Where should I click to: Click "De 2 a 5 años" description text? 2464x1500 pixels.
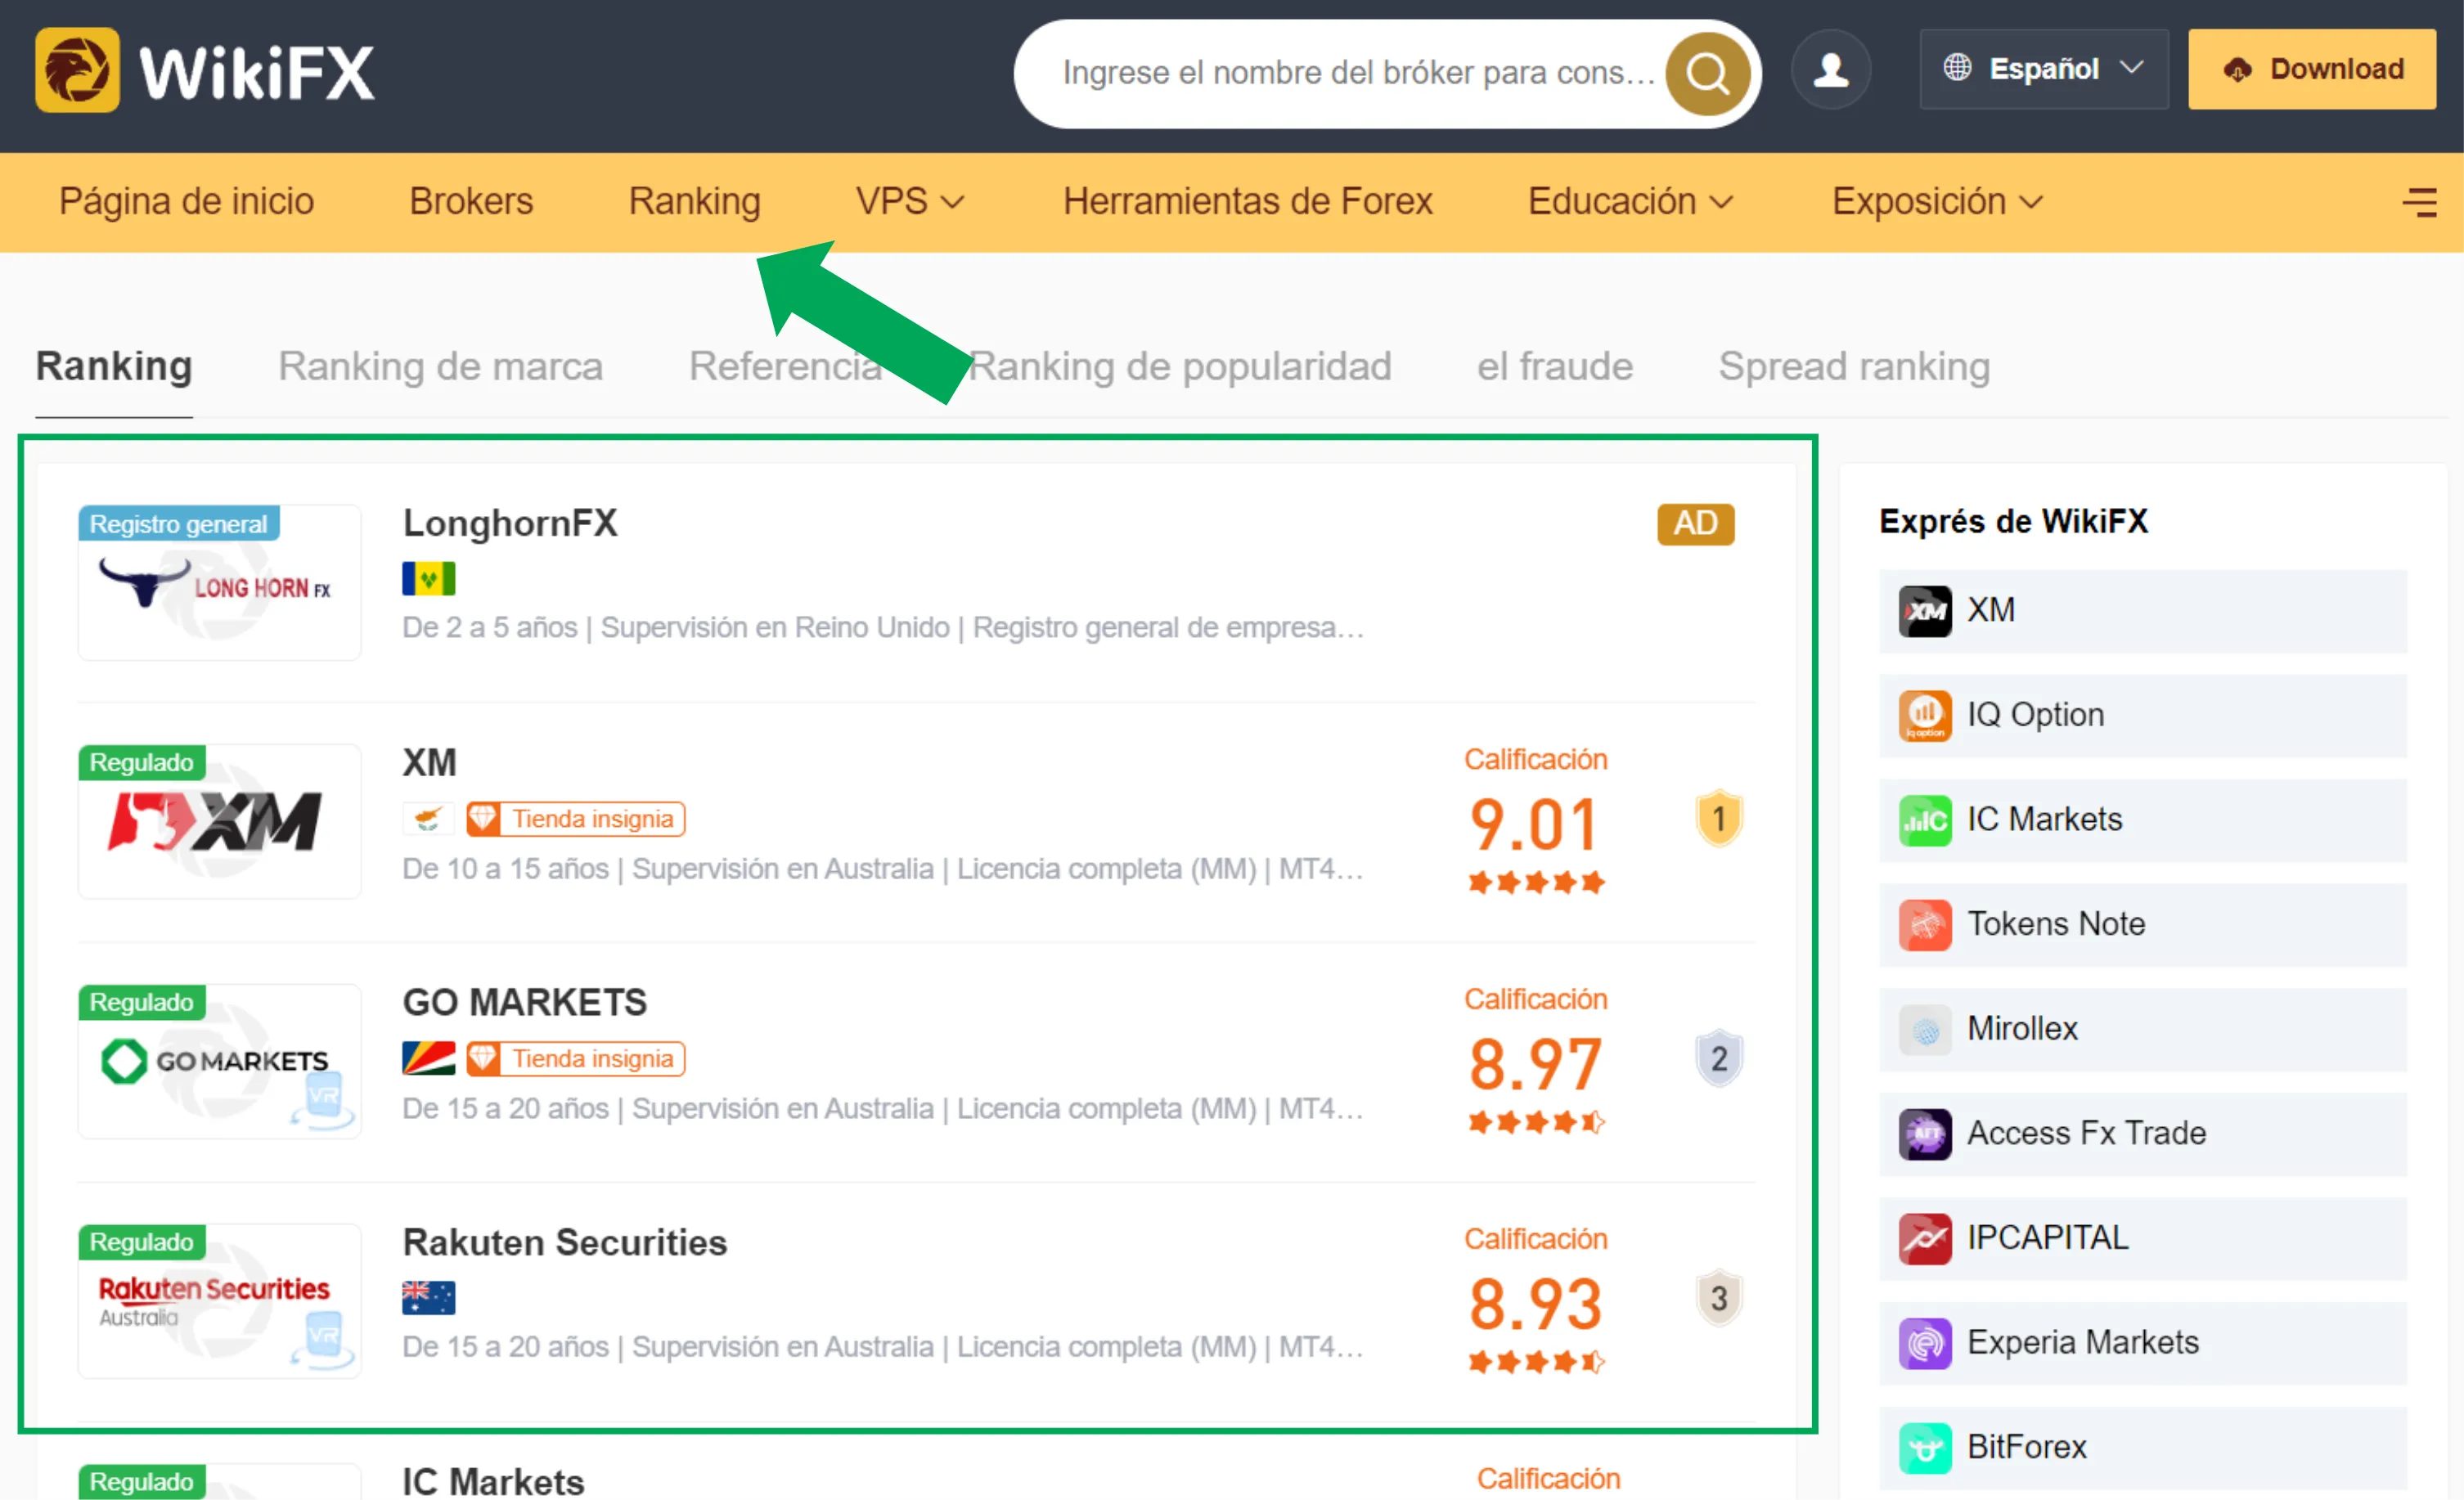[490, 628]
